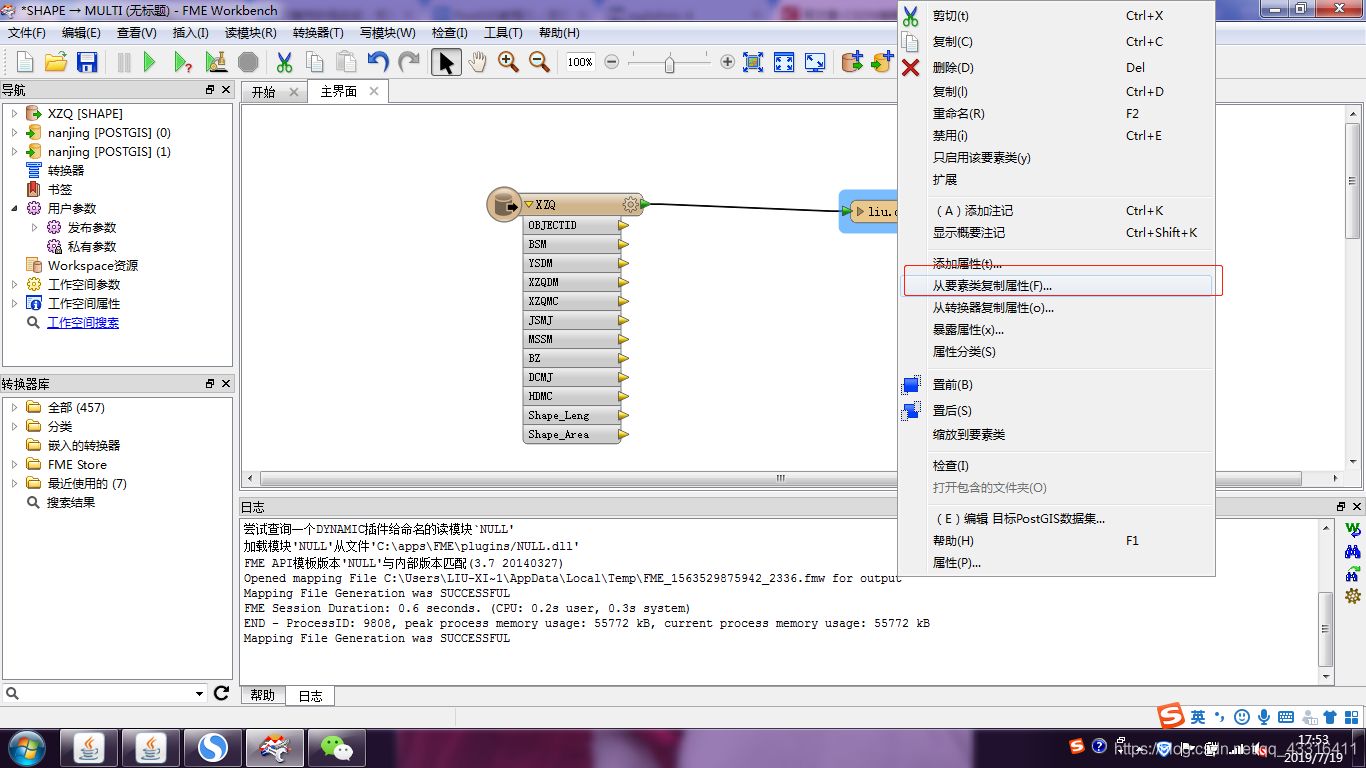Choose 从要素类复制属性(F)... menu entry
The height and width of the screenshot is (768, 1366).
pyautogui.click(x=1058, y=286)
